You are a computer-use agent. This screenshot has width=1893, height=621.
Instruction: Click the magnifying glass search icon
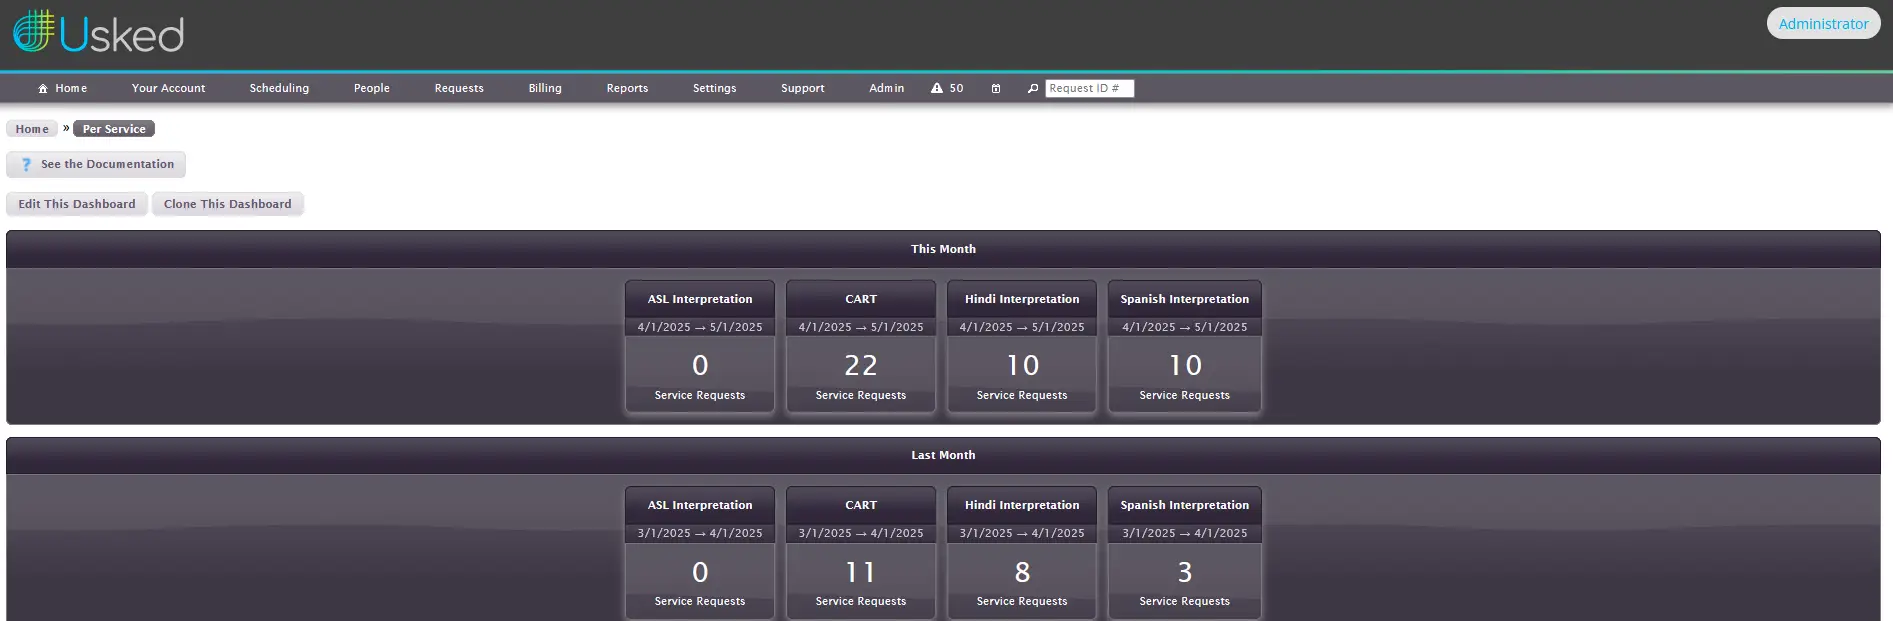(x=1033, y=89)
